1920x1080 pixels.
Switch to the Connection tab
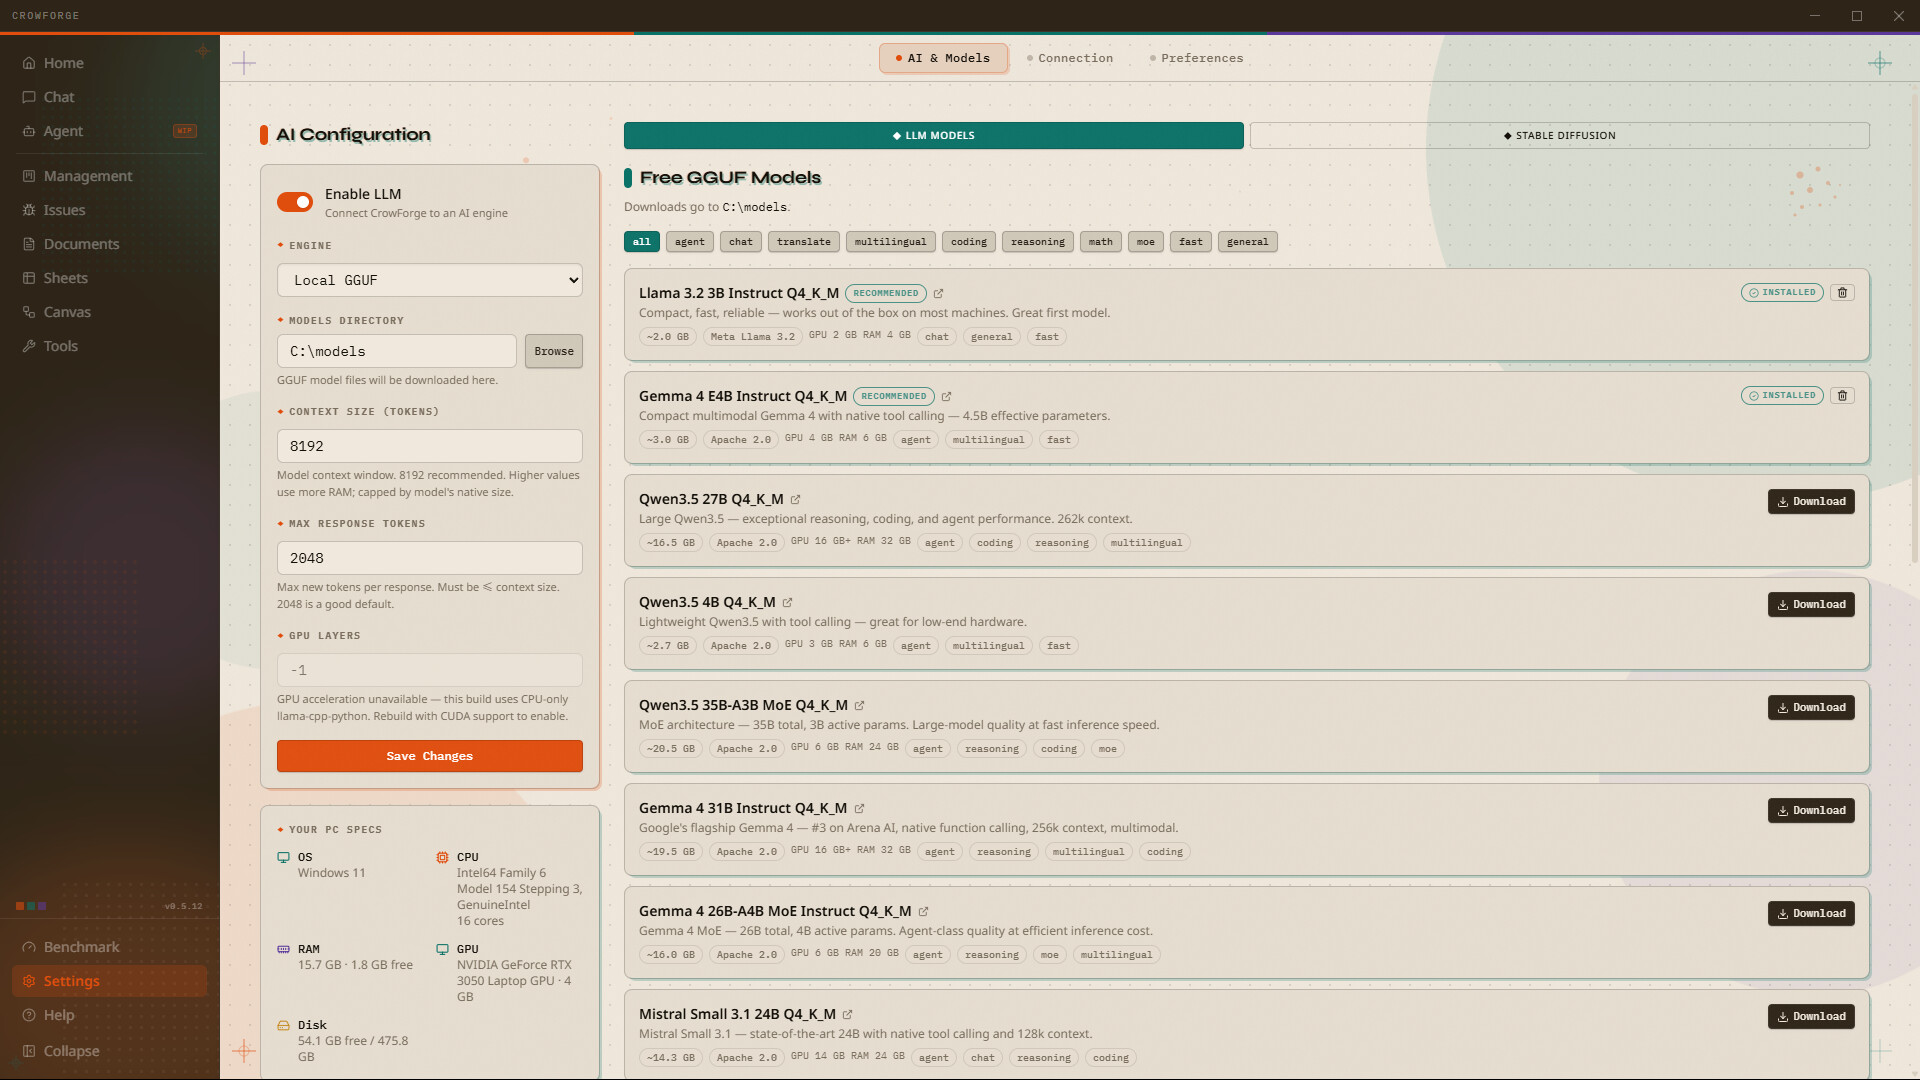point(1070,58)
